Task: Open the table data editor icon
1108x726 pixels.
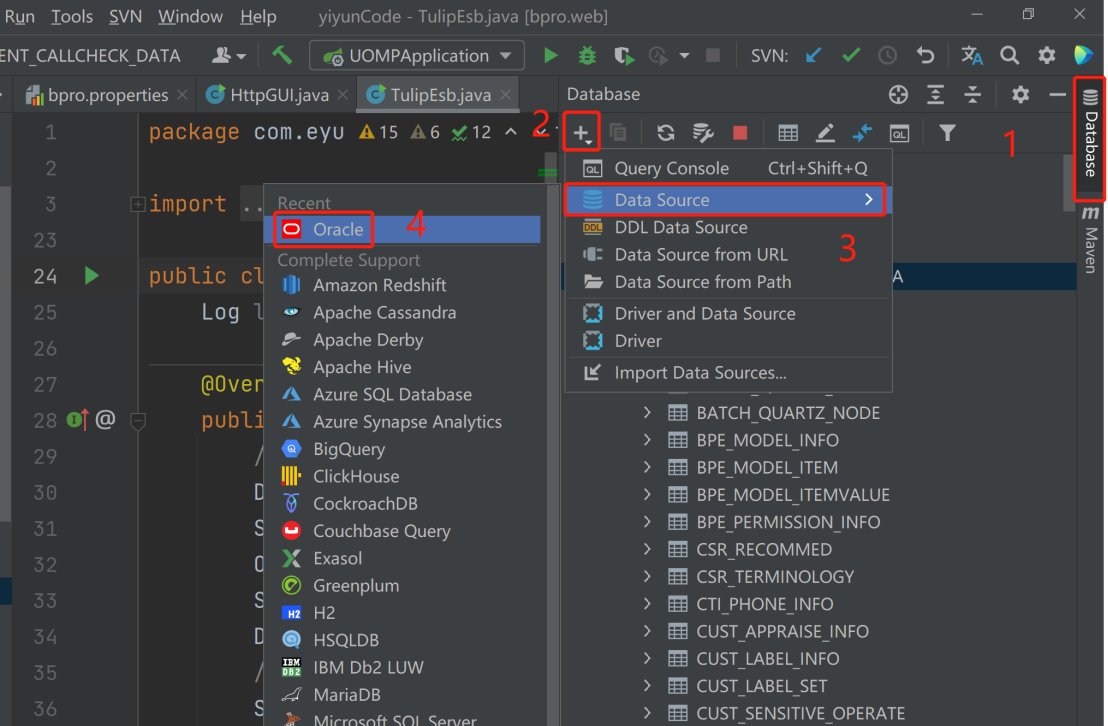Action: tap(788, 133)
